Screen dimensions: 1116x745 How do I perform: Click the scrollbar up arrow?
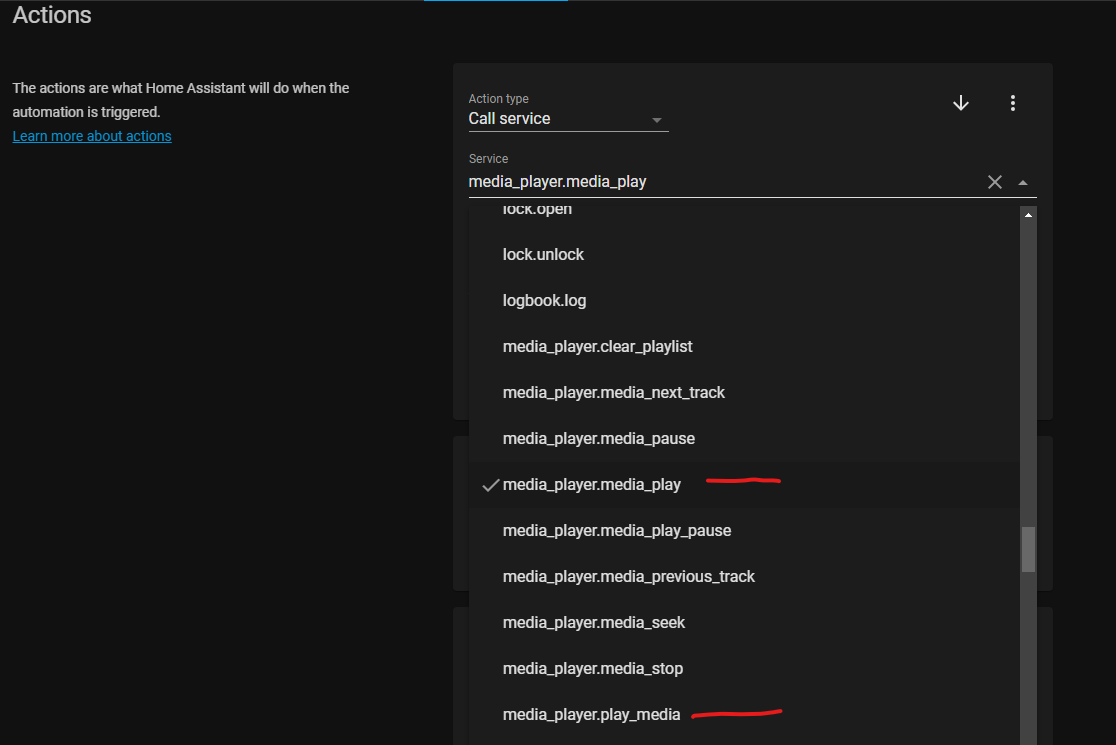pos(1028,212)
